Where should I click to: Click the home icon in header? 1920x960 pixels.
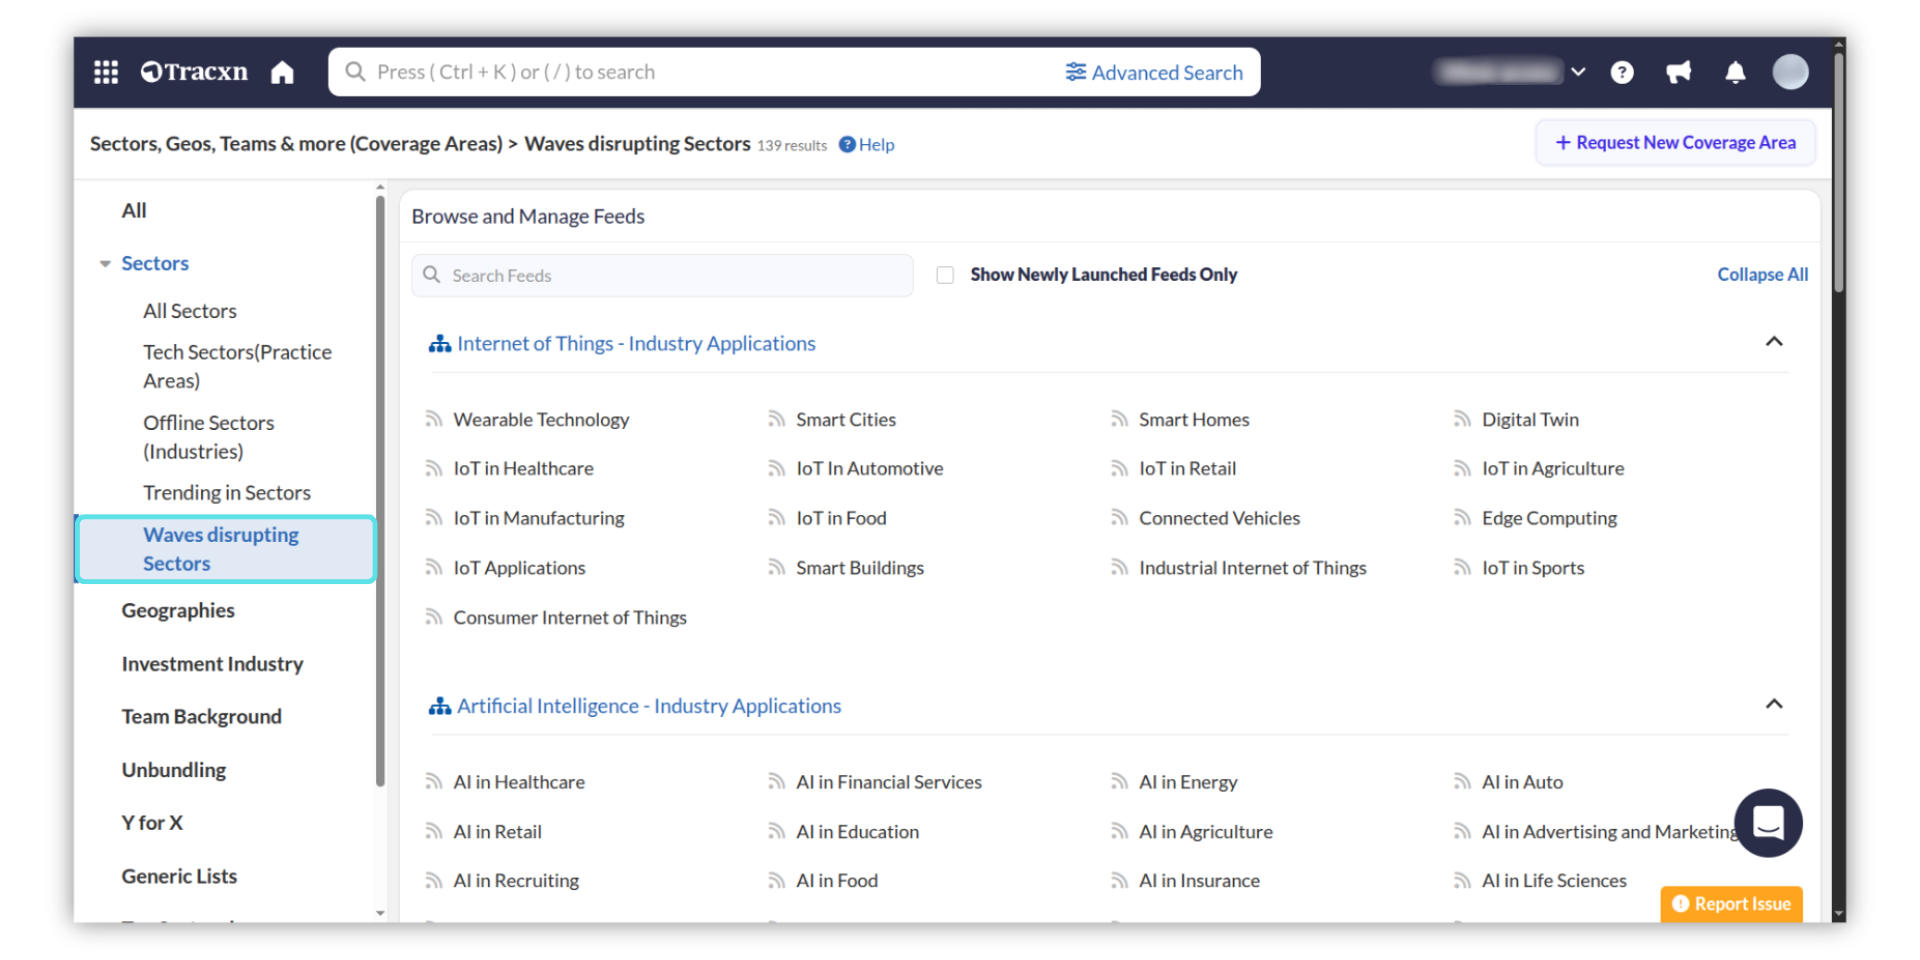pyautogui.click(x=282, y=72)
